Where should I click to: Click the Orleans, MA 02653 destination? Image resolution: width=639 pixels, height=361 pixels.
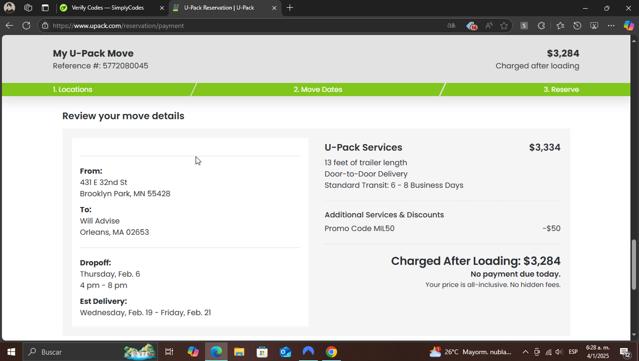coord(115,232)
